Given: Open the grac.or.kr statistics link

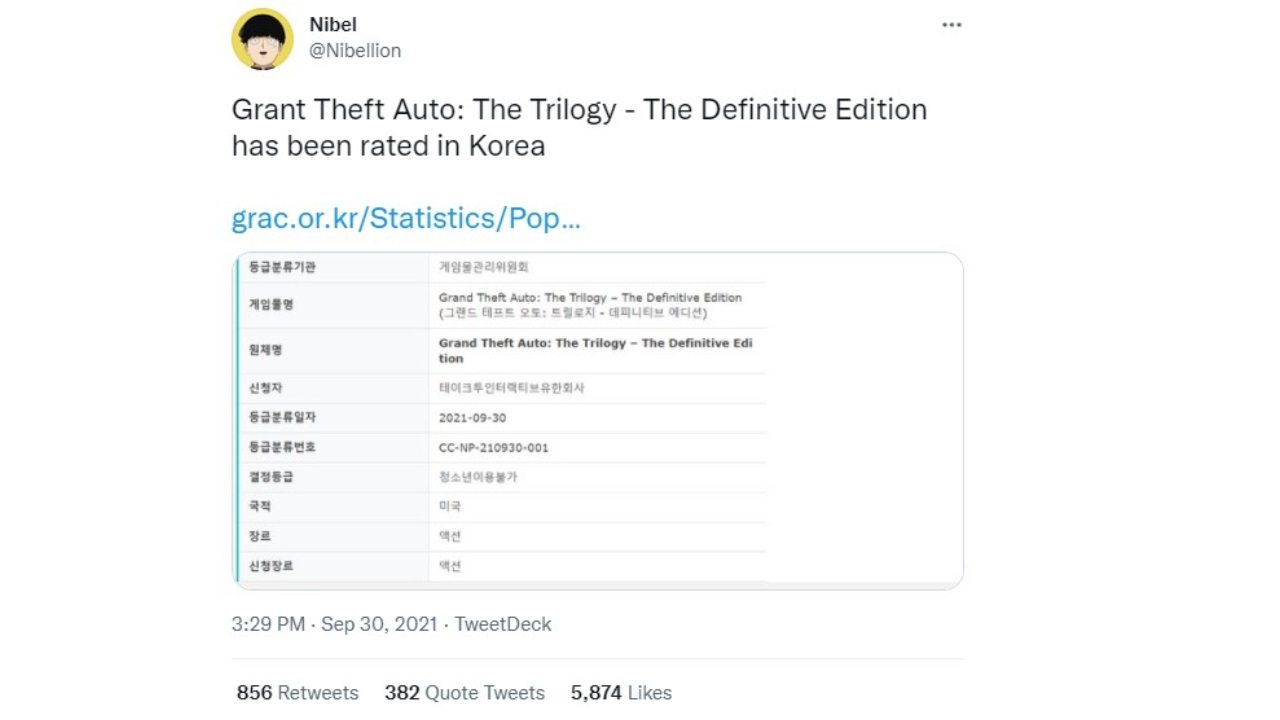Looking at the screenshot, I should coord(405,219).
